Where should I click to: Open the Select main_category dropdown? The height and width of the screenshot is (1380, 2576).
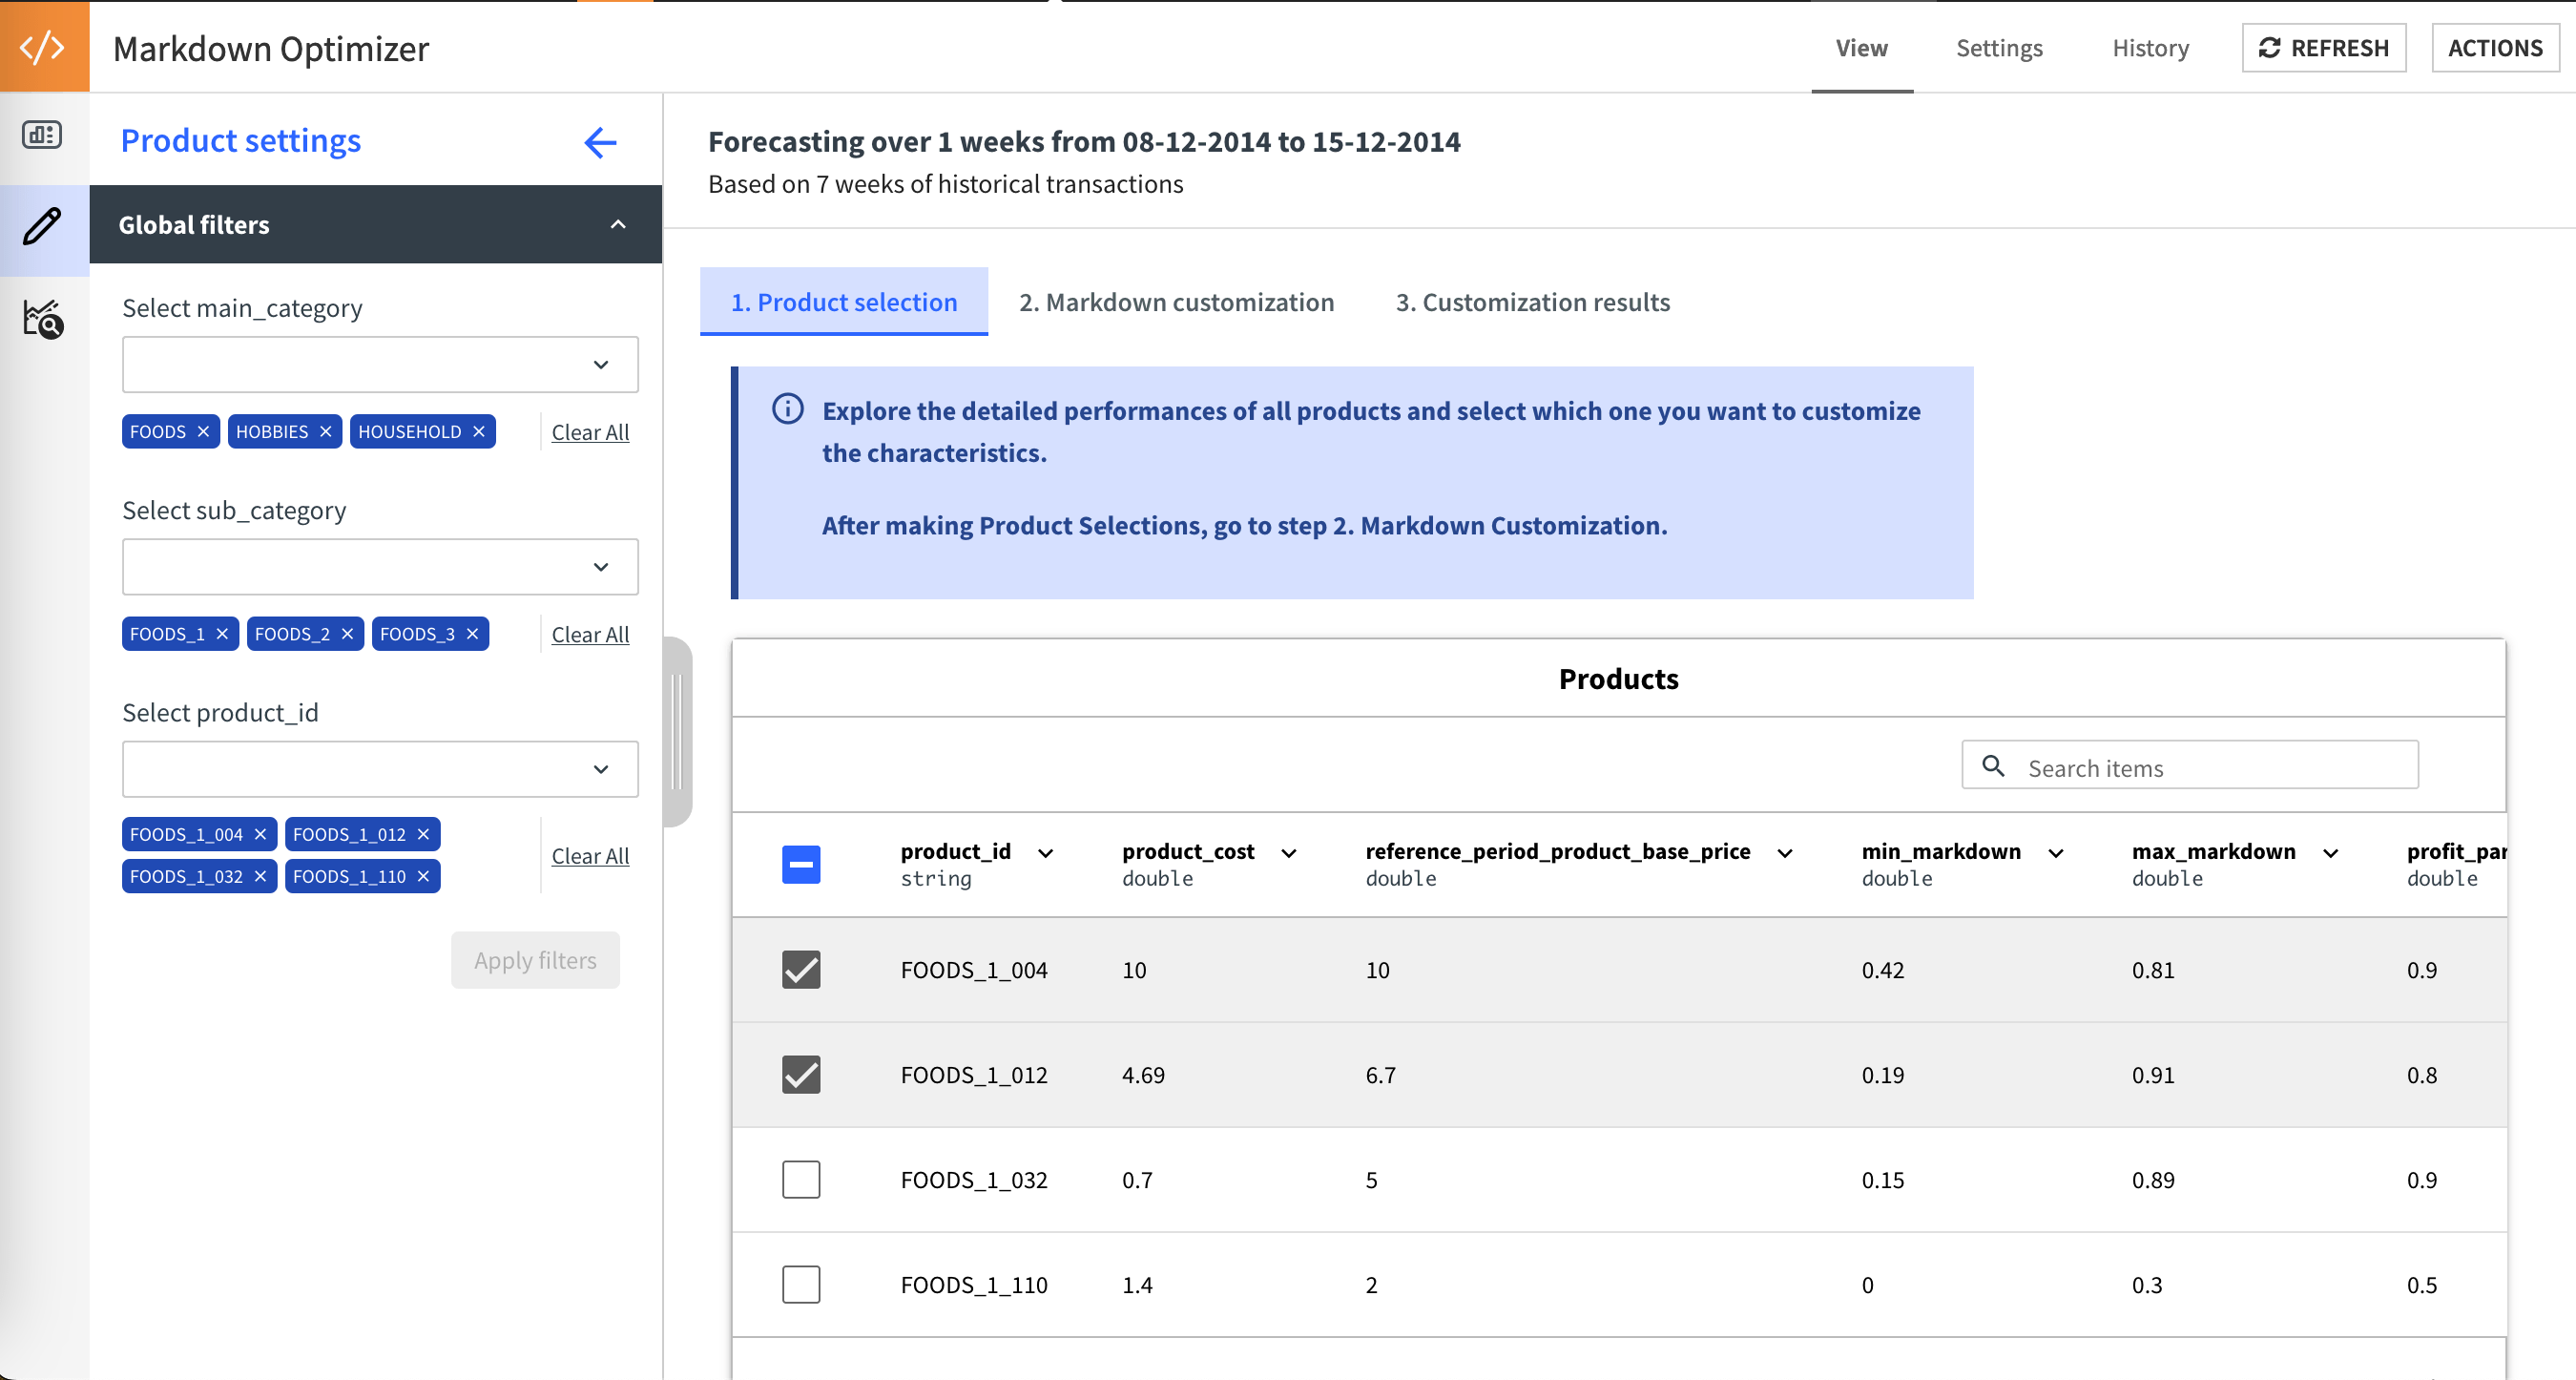point(380,365)
